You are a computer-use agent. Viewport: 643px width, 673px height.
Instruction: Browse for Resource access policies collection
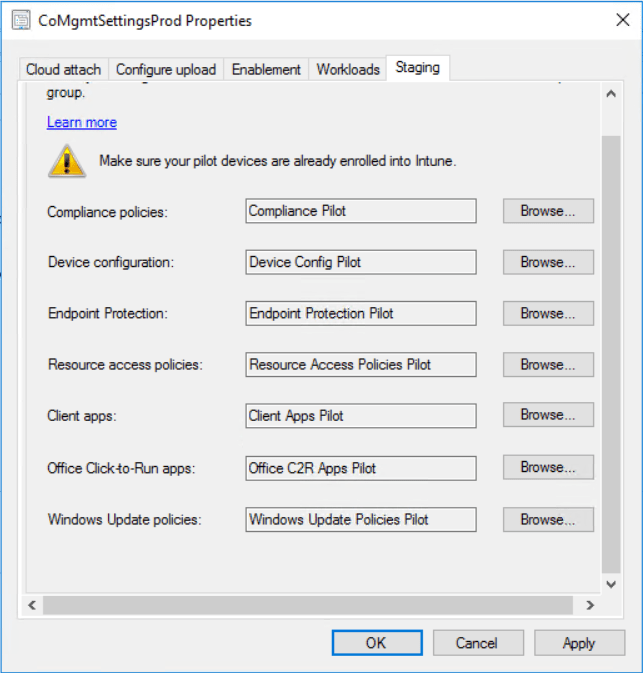(x=548, y=365)
